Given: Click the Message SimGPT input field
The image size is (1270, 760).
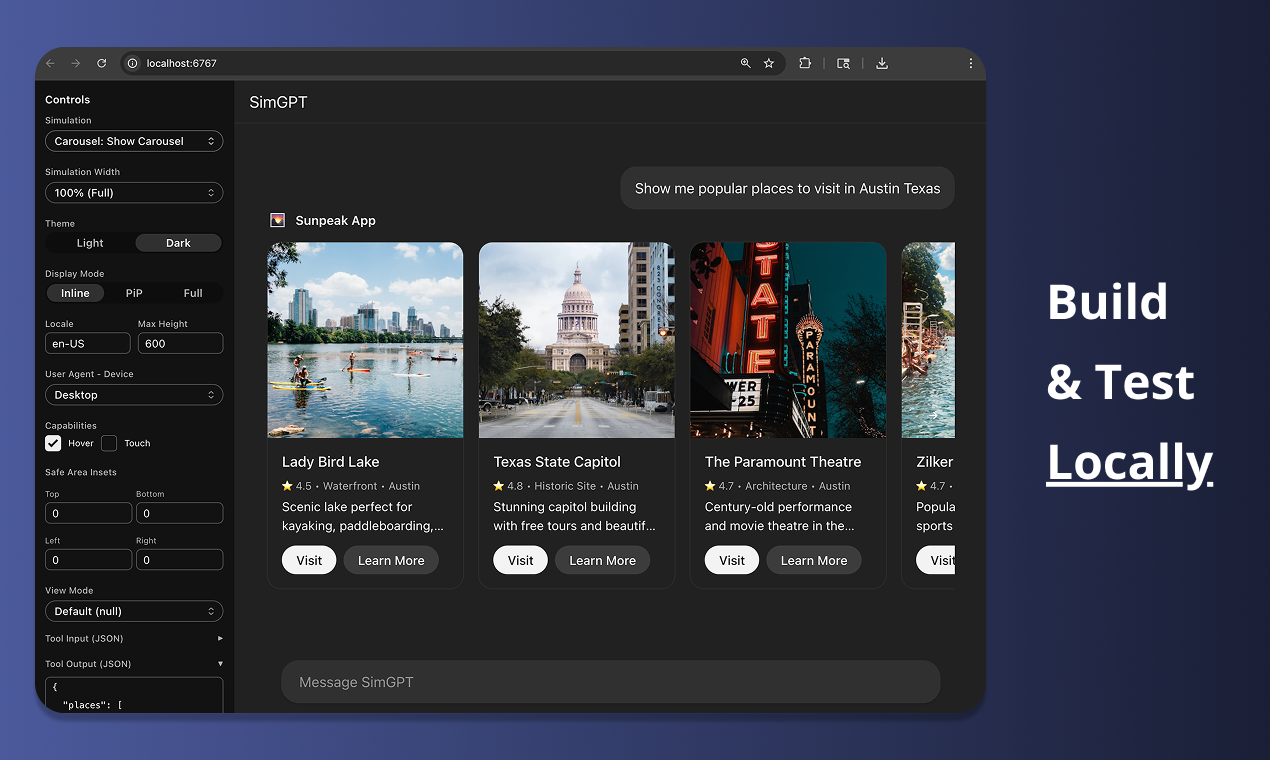Looking at the screenshot, I should [x=610, y=681].
